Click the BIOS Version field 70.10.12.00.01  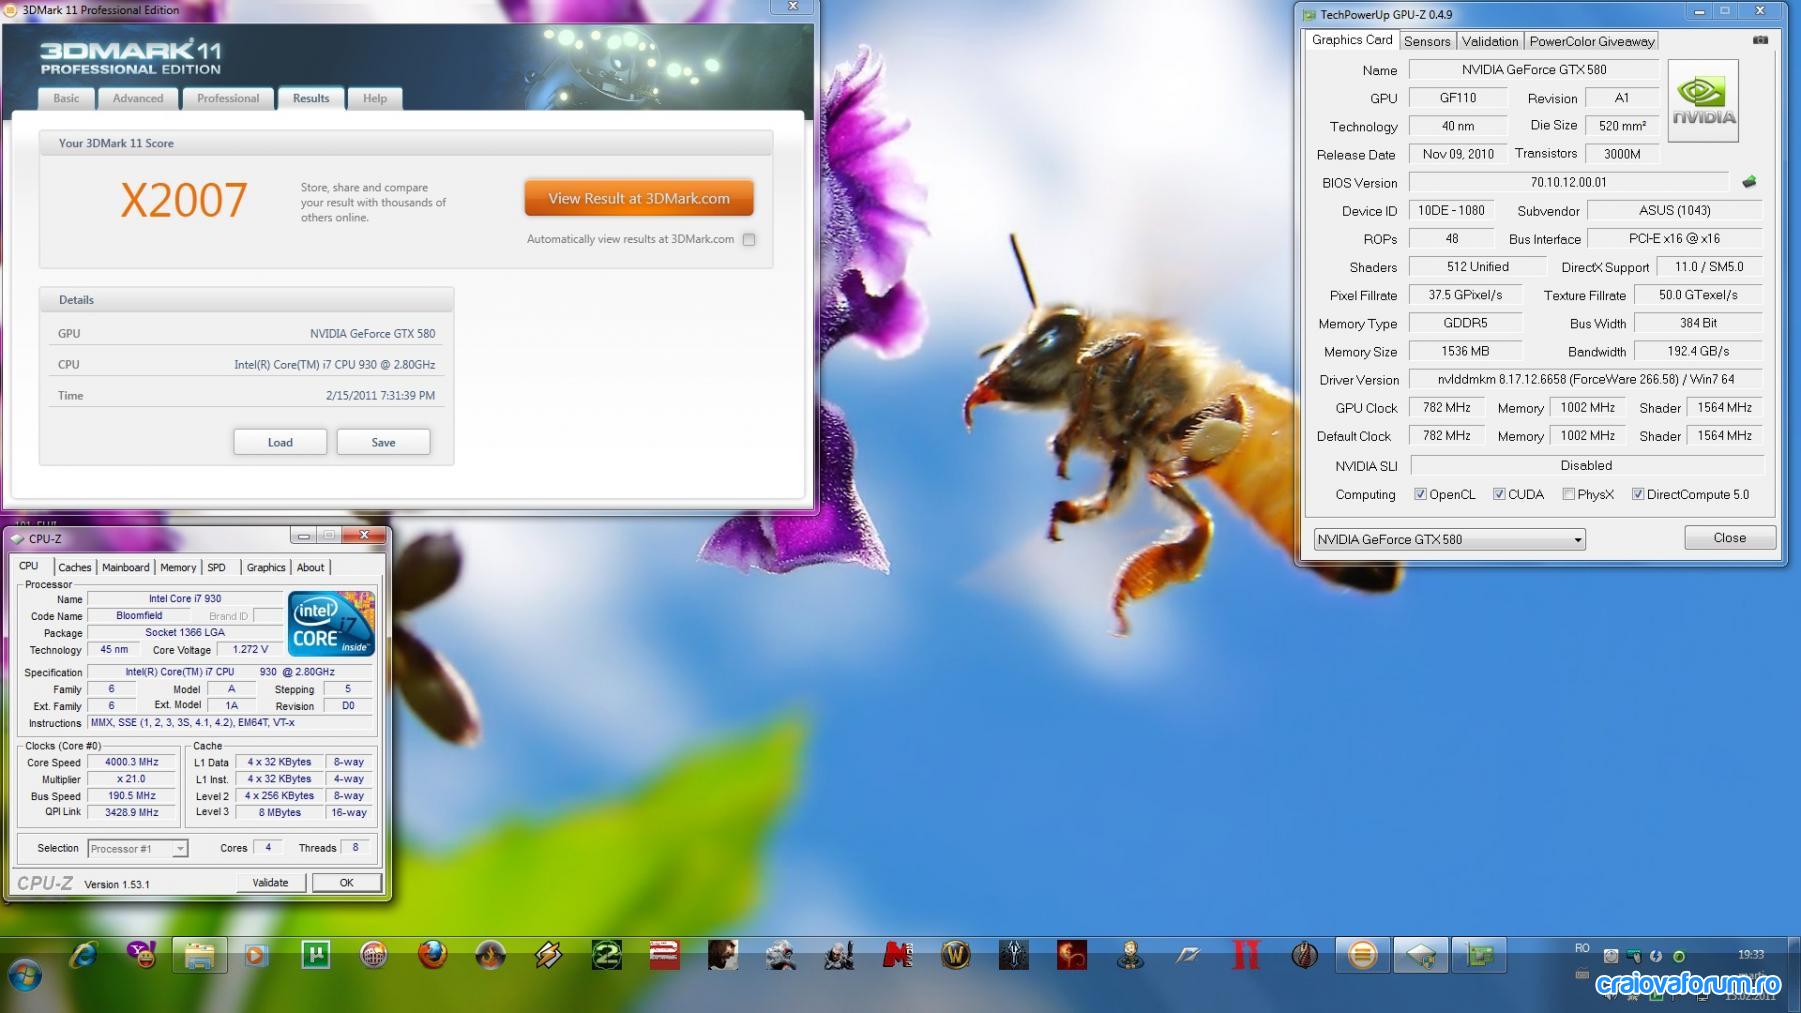(1569, 182)
